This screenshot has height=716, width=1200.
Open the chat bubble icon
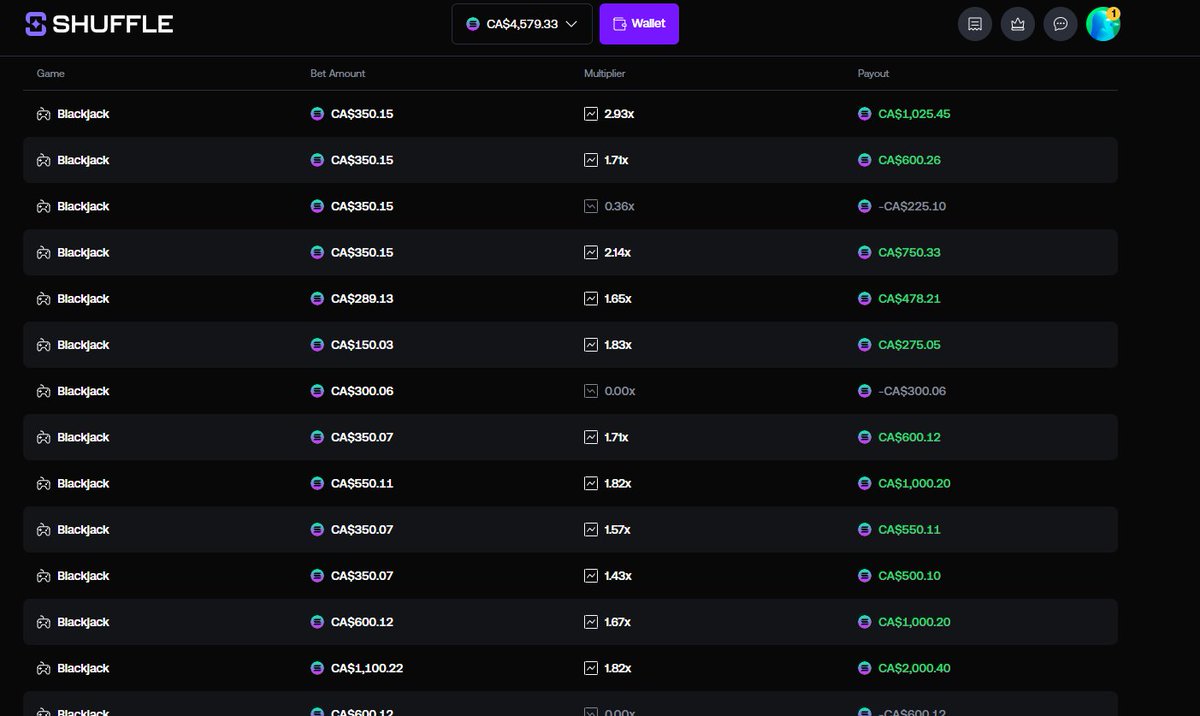1061,24
